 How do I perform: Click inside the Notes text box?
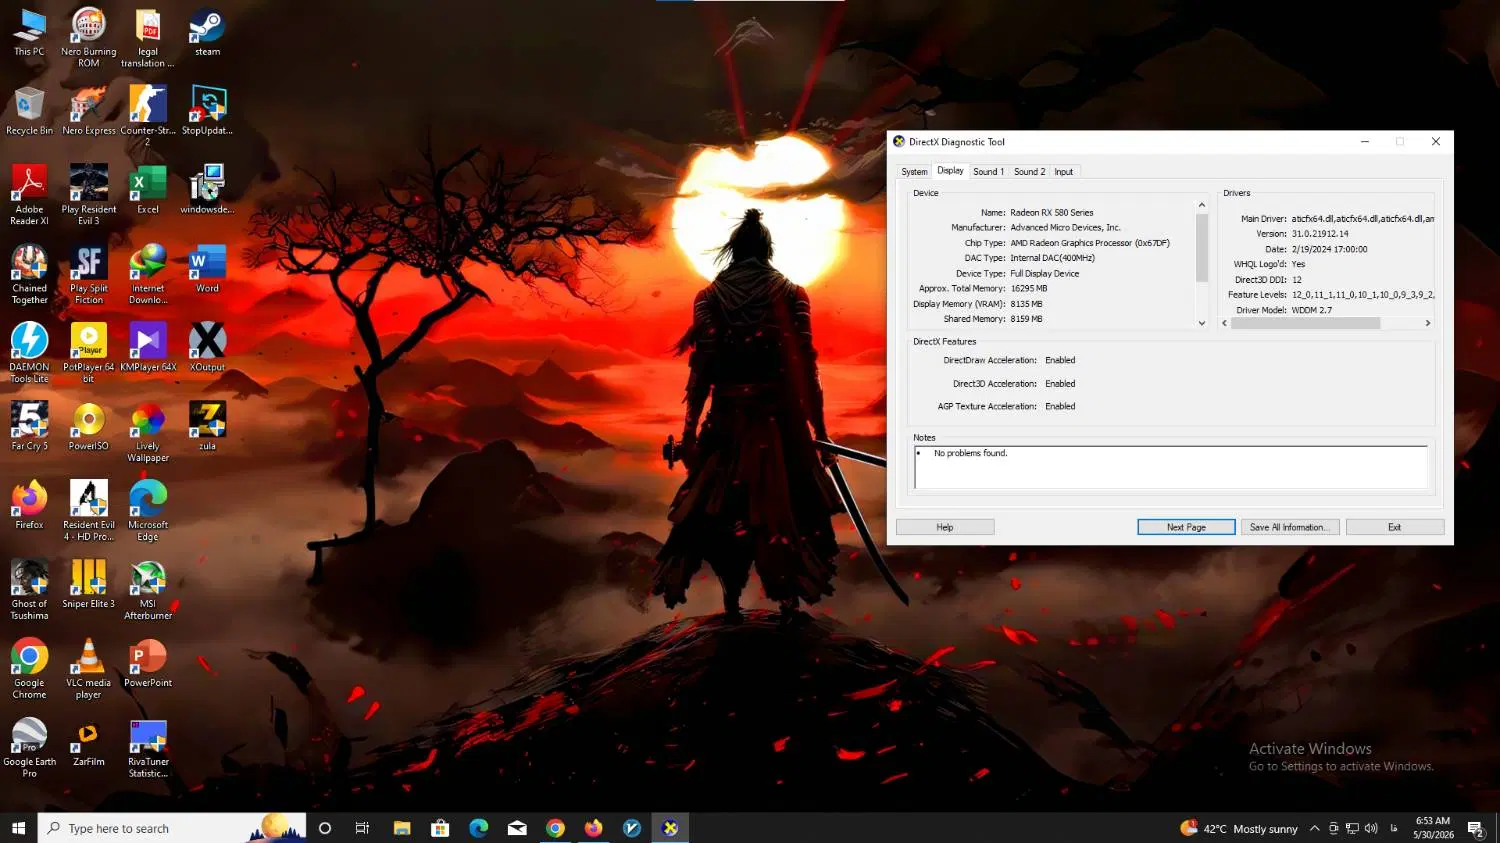pos(1171,467)
